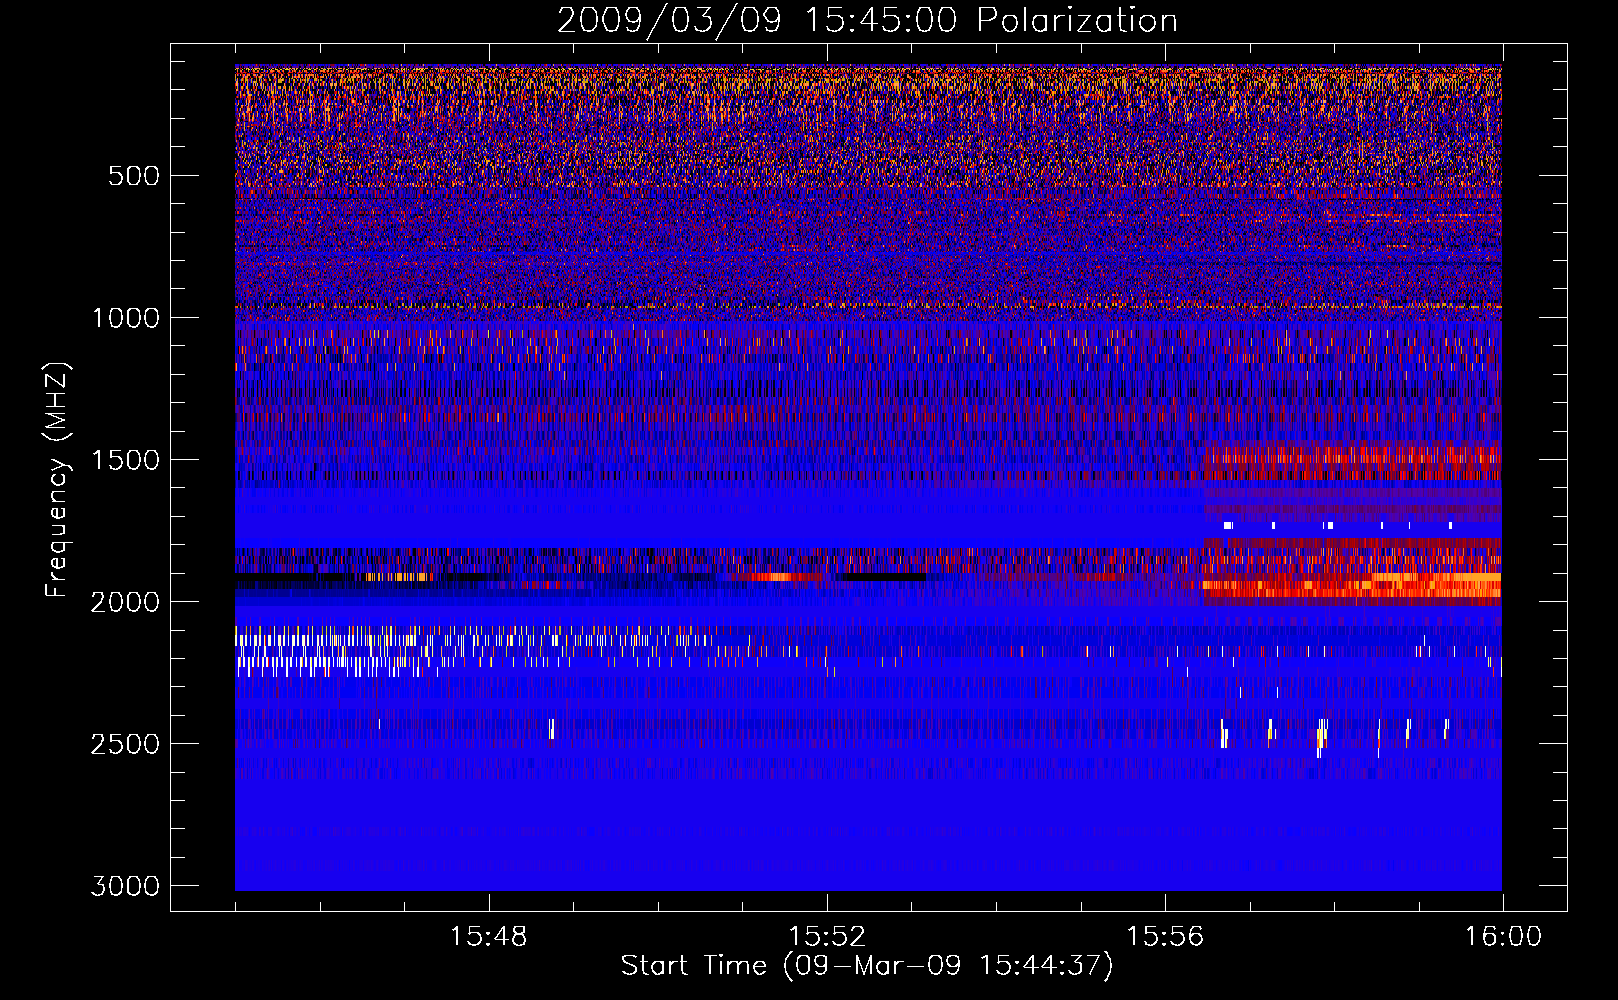Screen dimensions: 1618x1000
Task: Click the plot title '2009/03/09 15:45:00 Polarization'
Action: click(x=867, y=21)
